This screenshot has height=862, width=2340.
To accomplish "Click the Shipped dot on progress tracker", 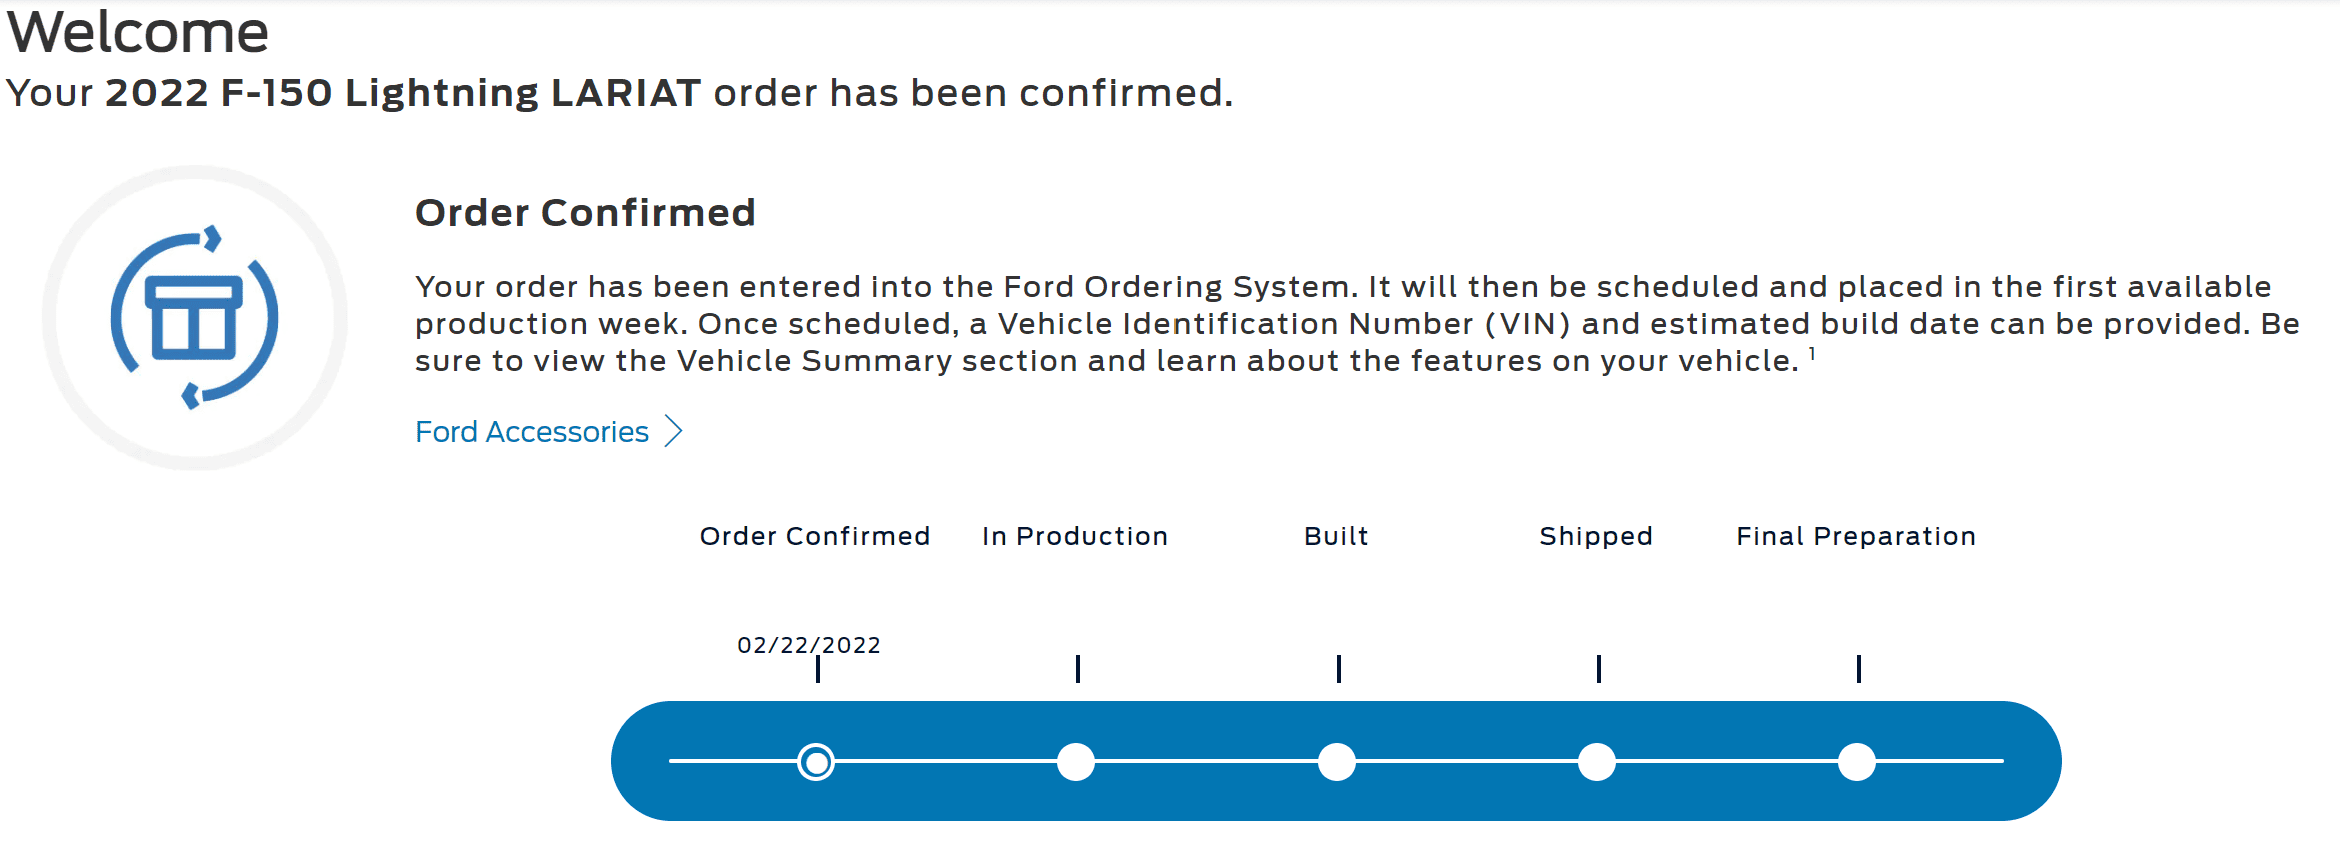I will click(1597, 762).
